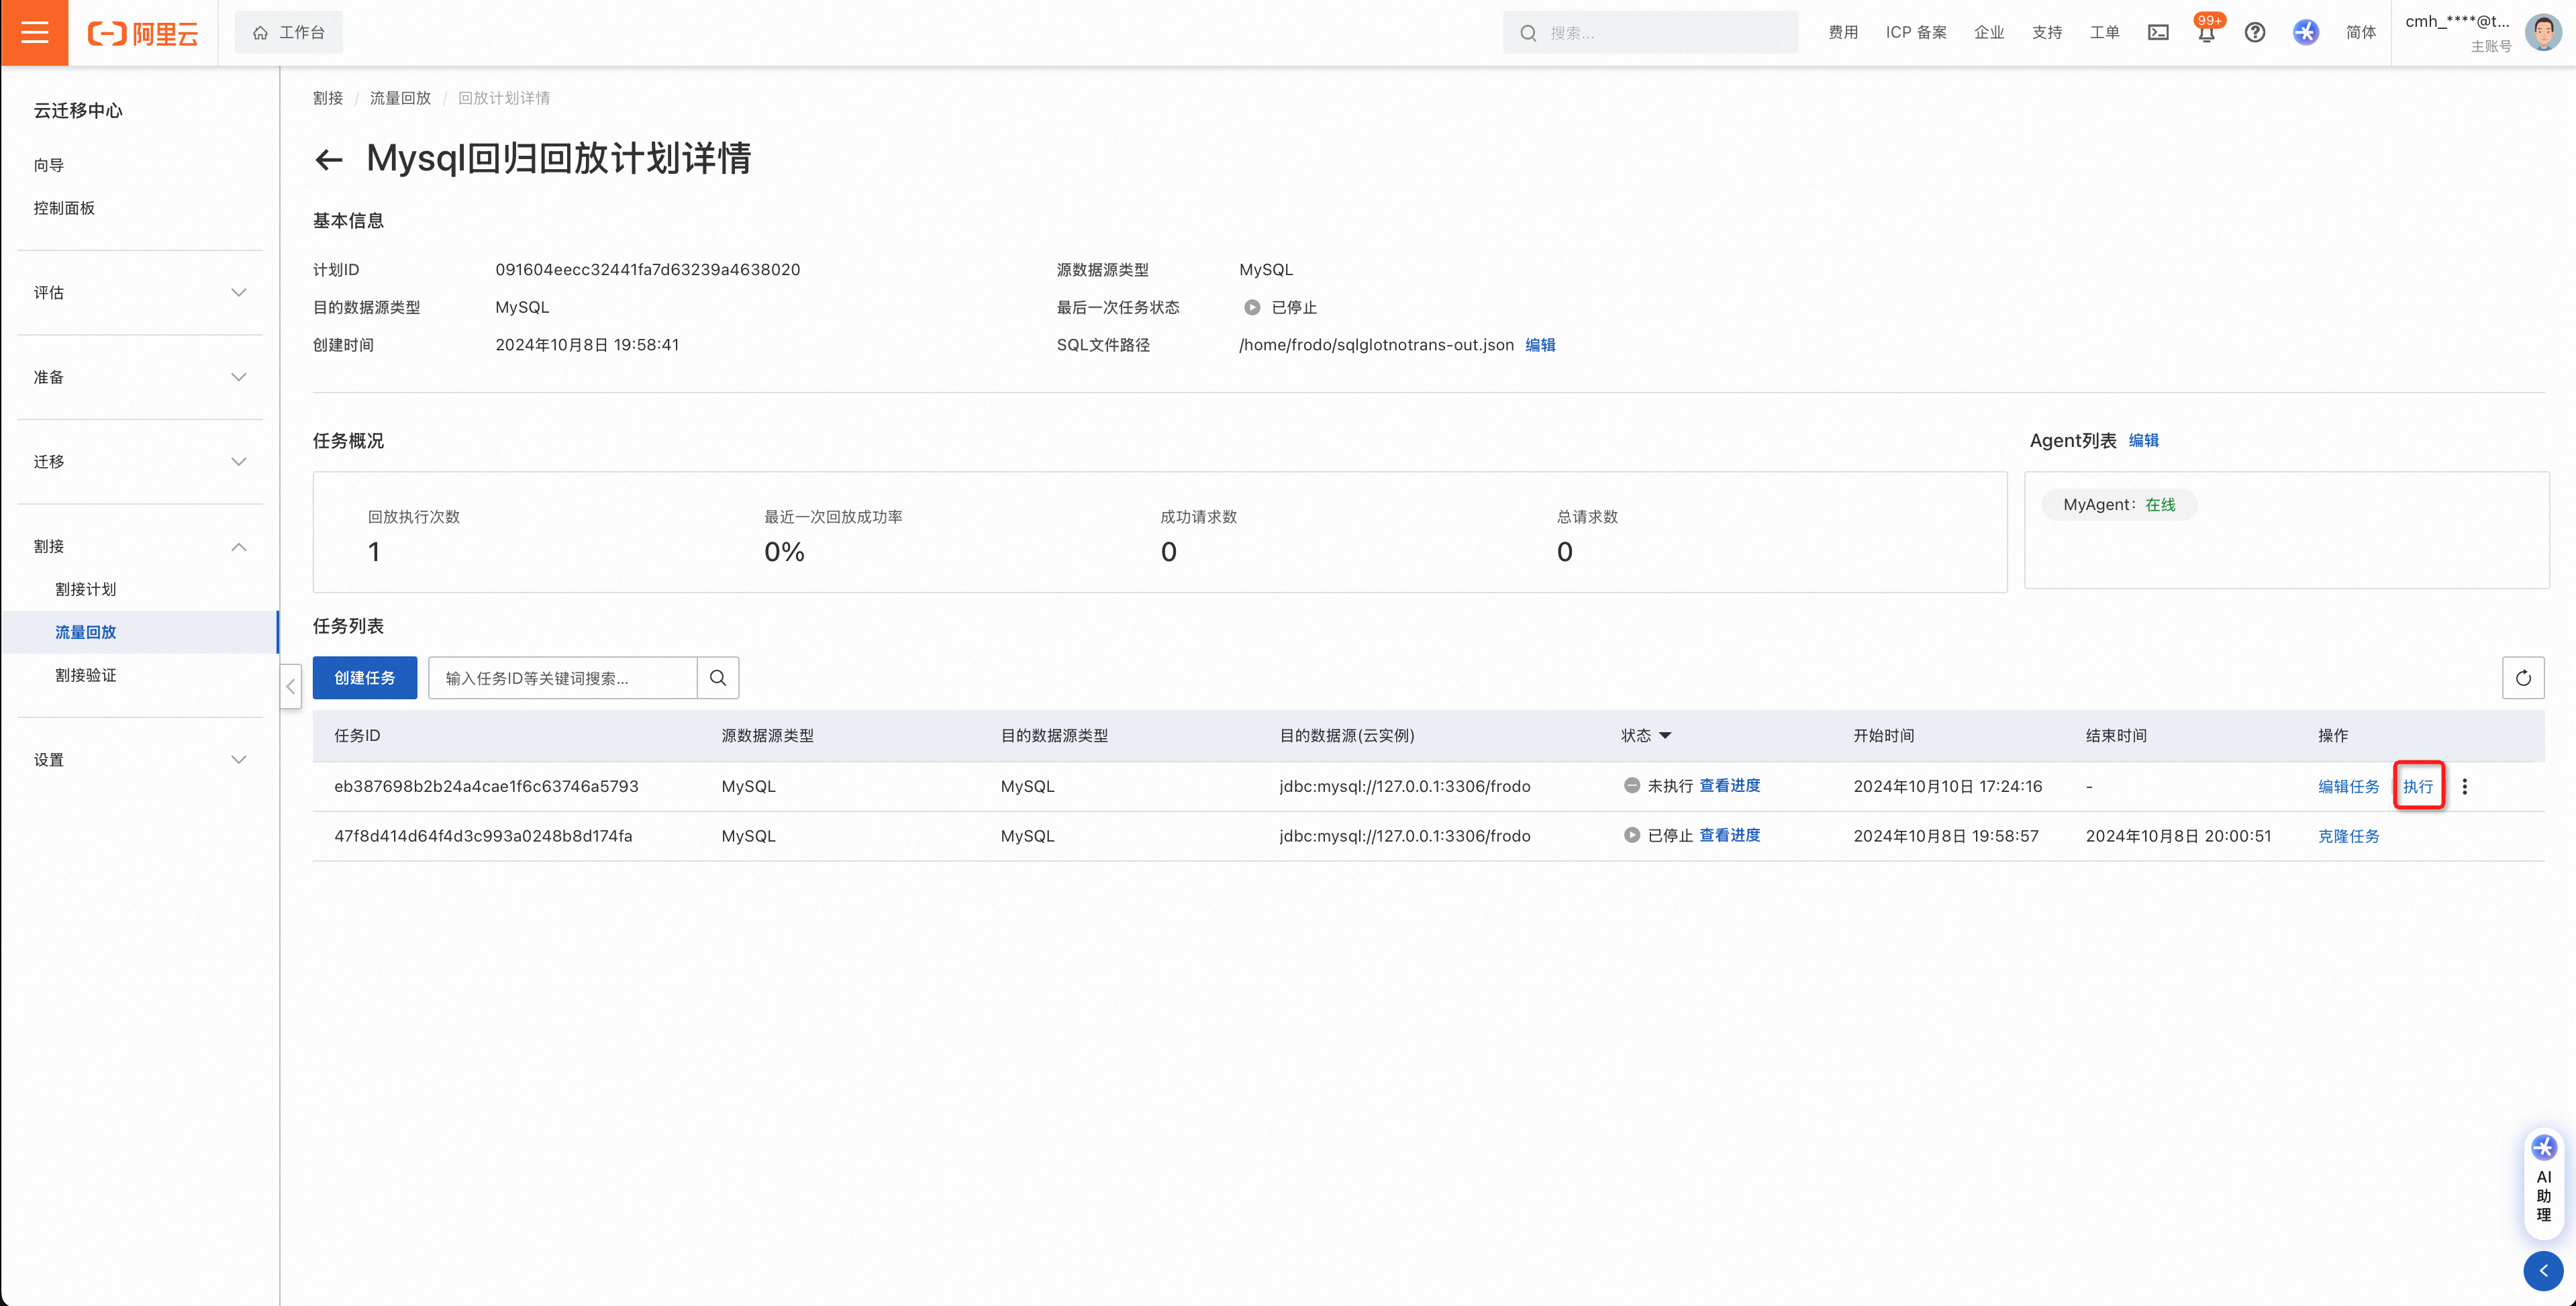2576x1306 pixels.
Task: Open the ICP 备案 menu
Action: click(x=1916, y=33)
